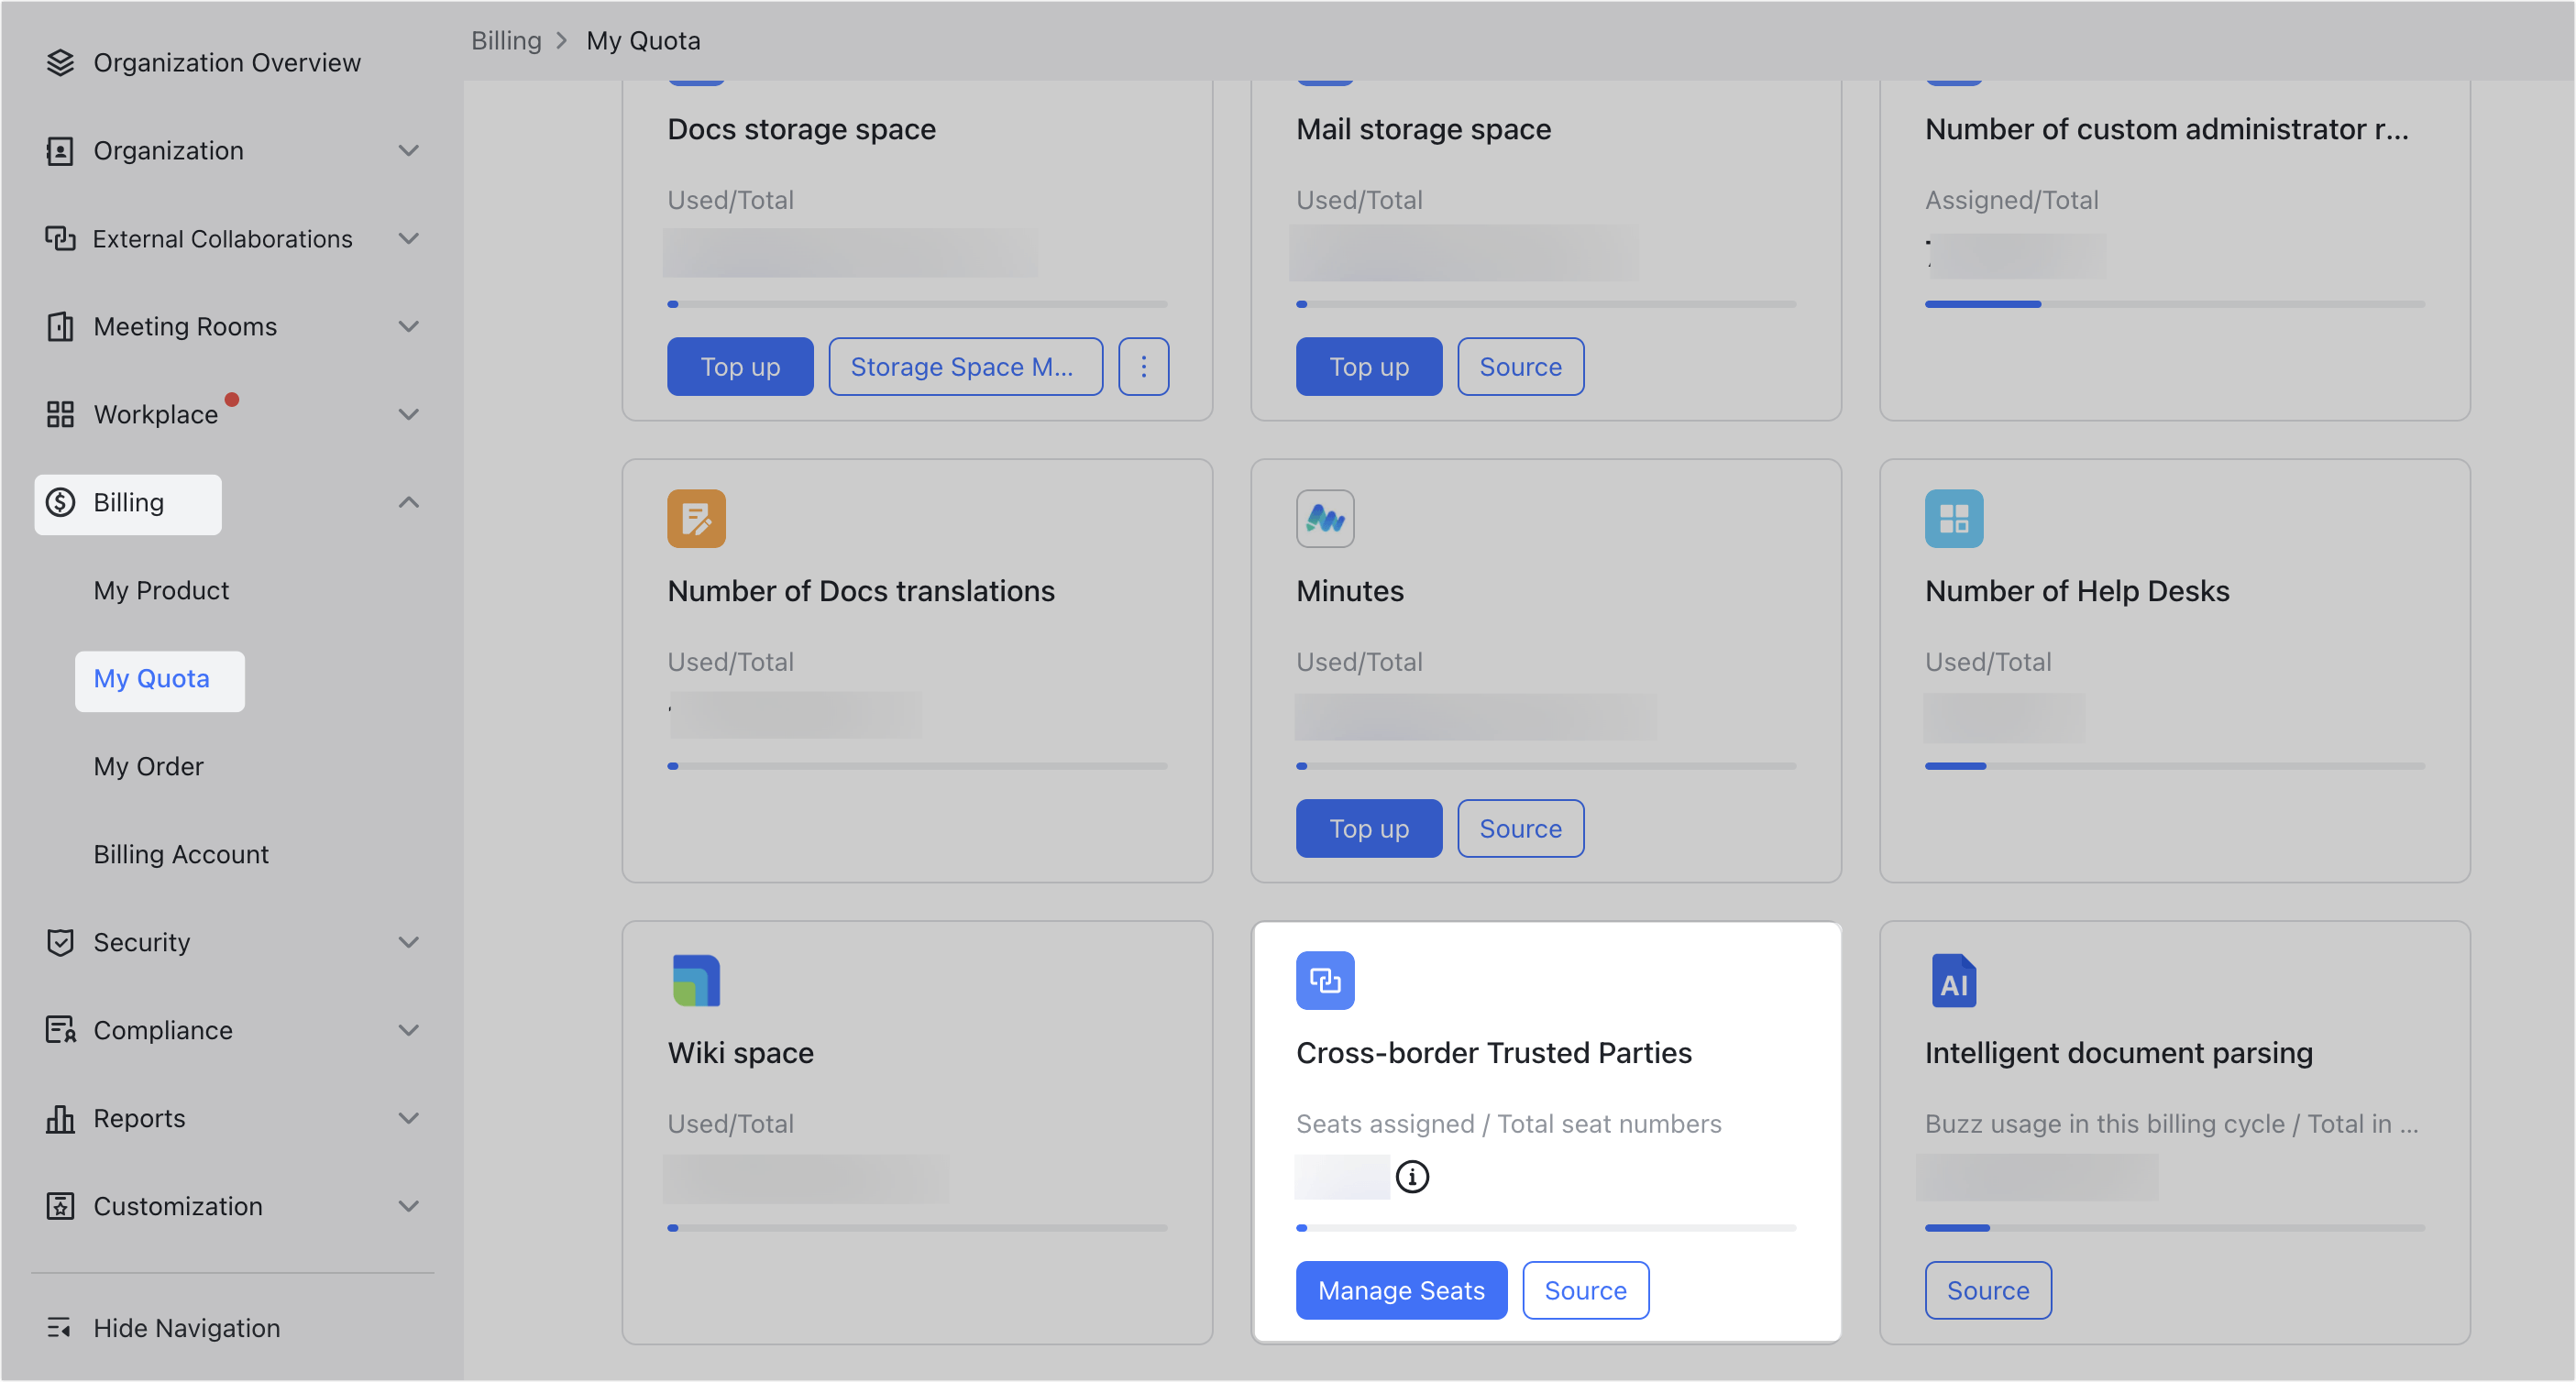The image size is (2576, 1382).
Task: Click My Quota breadcrumb text
Action: coord(643,40)
